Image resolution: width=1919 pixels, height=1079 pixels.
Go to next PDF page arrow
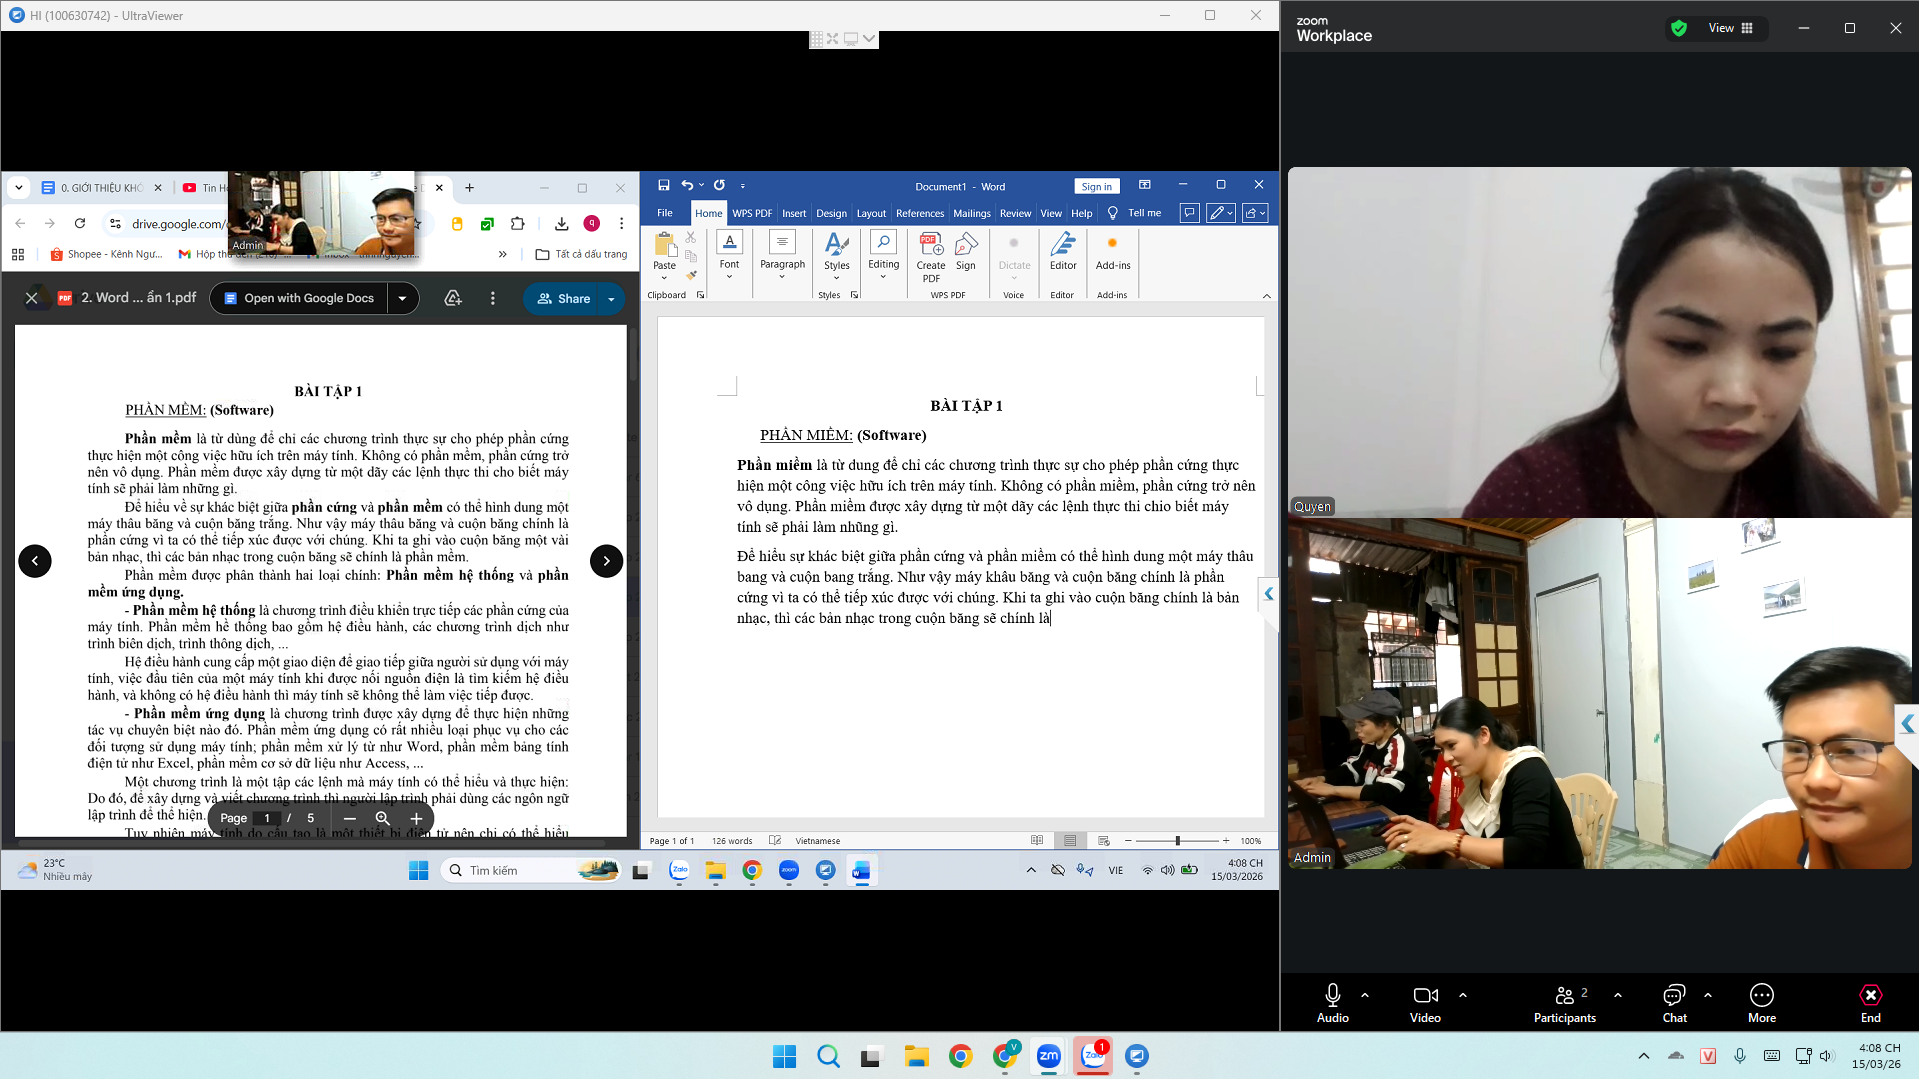click(x=606, y=561)
